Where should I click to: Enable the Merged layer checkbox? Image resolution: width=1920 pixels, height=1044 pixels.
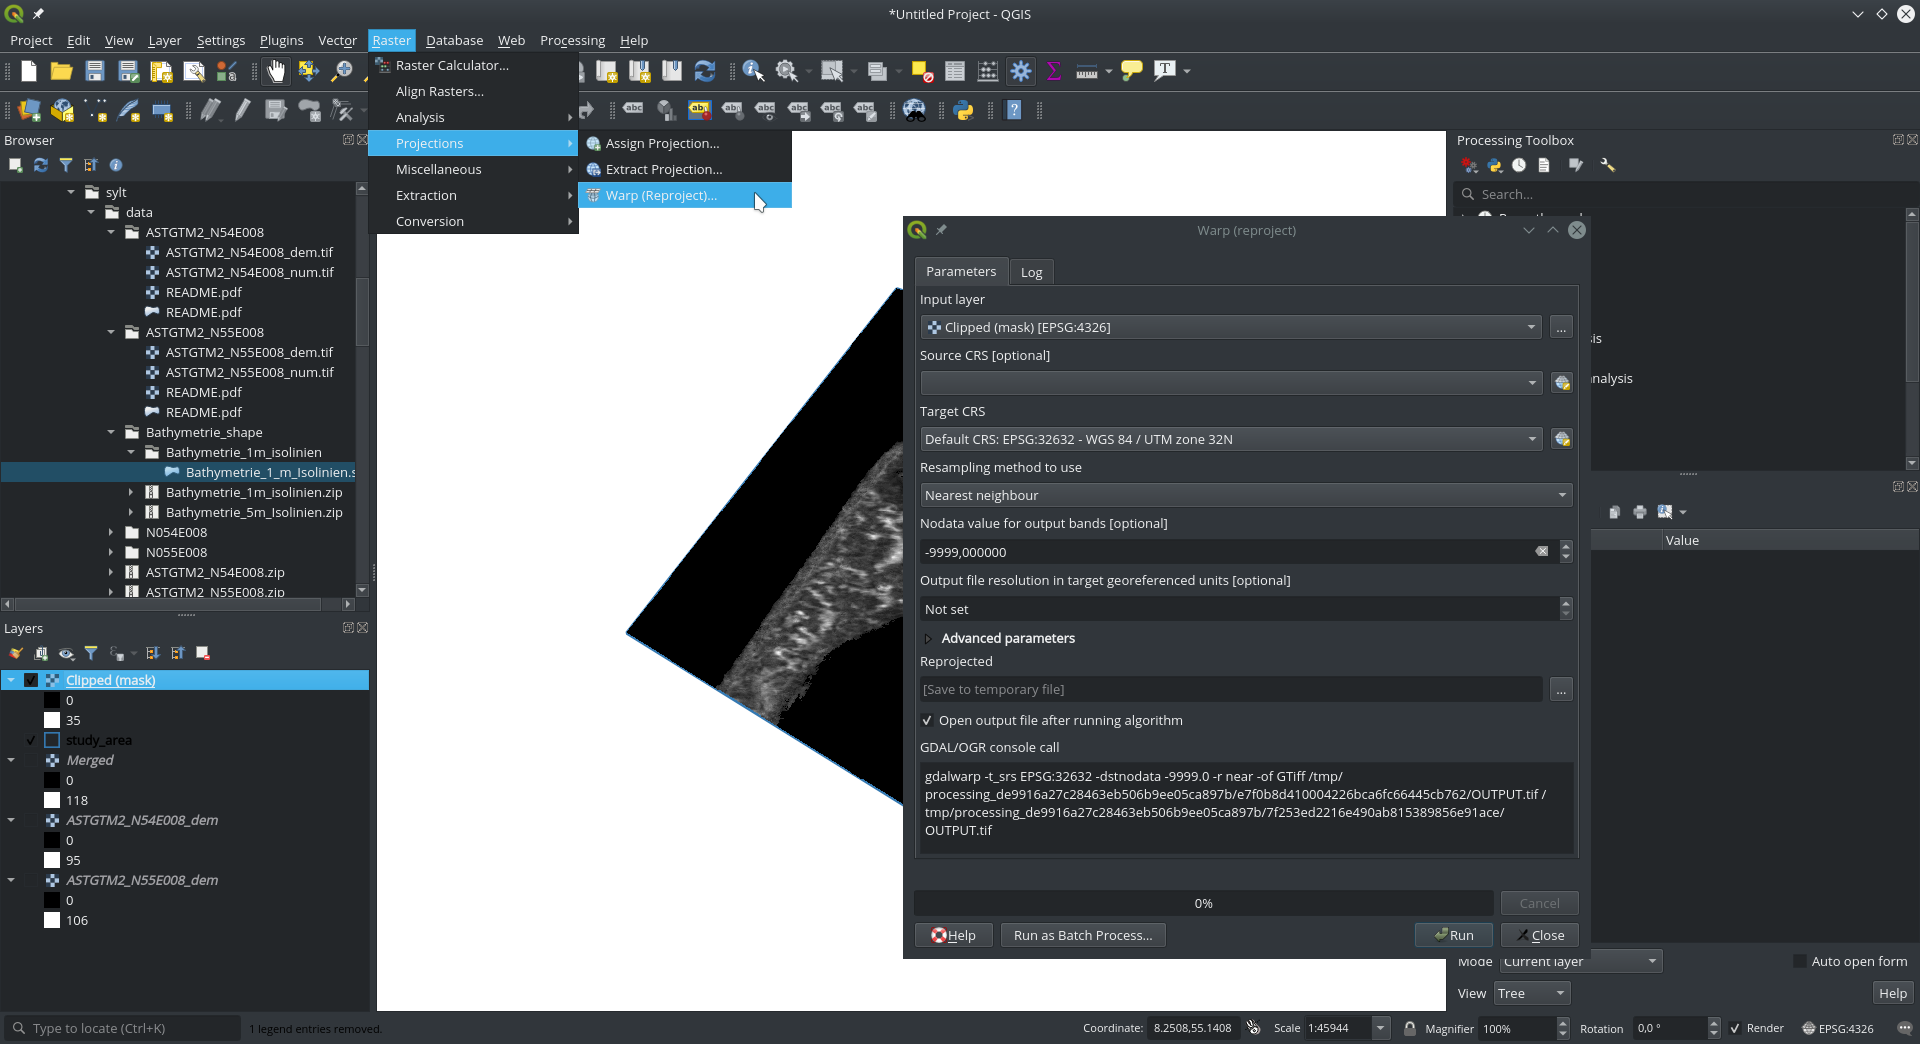31,760
